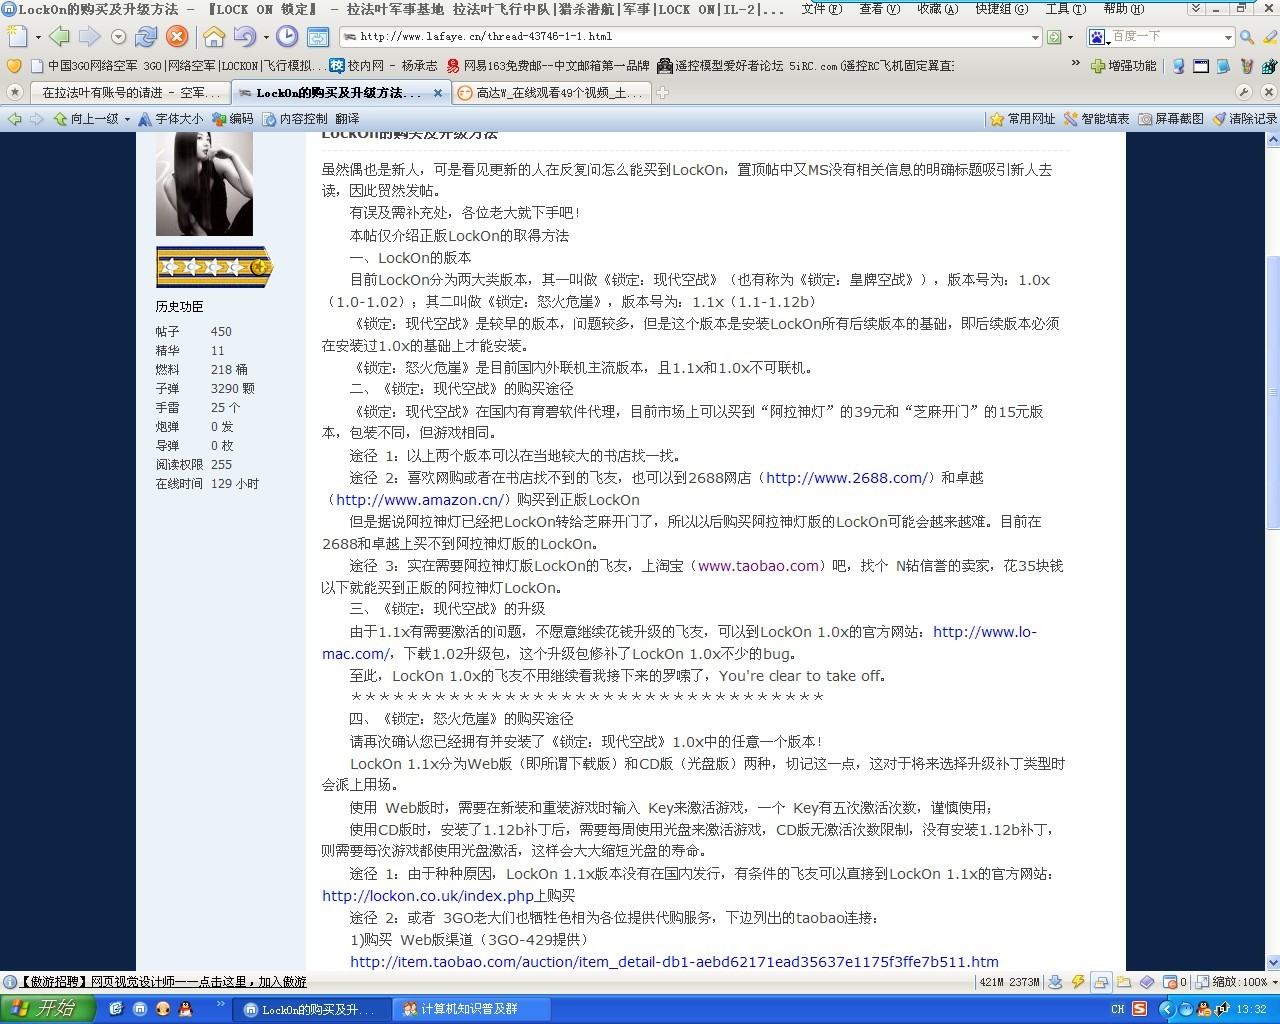1280x1024 pixels.
Task: Click 编码 encoding button
Action: click(x=233, y=118)
